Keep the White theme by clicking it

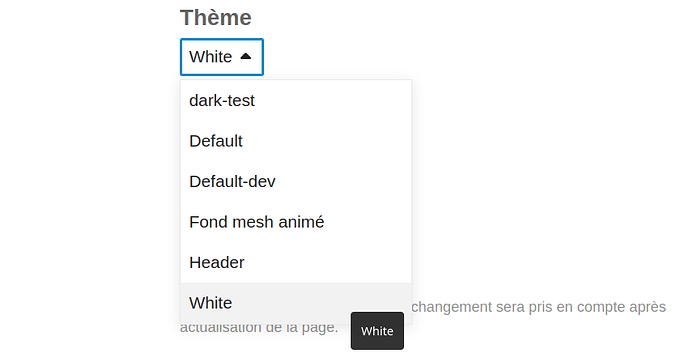[x=296, y=303]
